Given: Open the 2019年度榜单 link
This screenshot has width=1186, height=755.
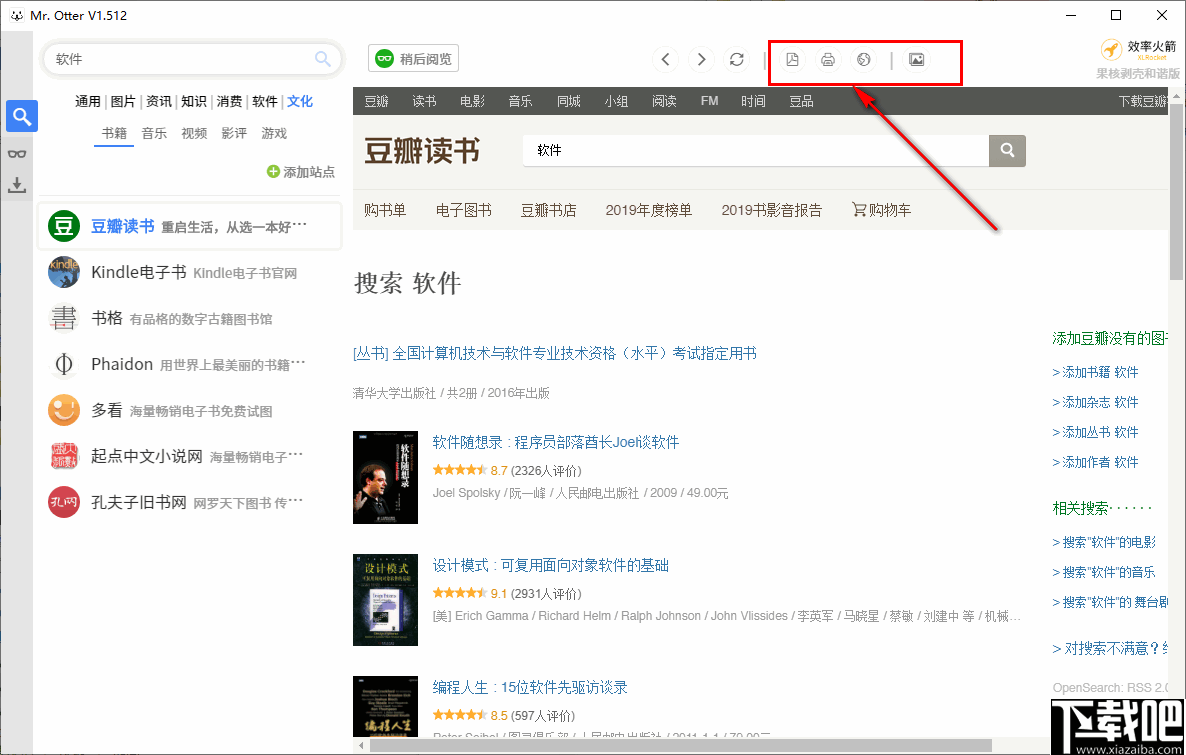Looking at the screenshot, I should (649, 210).
